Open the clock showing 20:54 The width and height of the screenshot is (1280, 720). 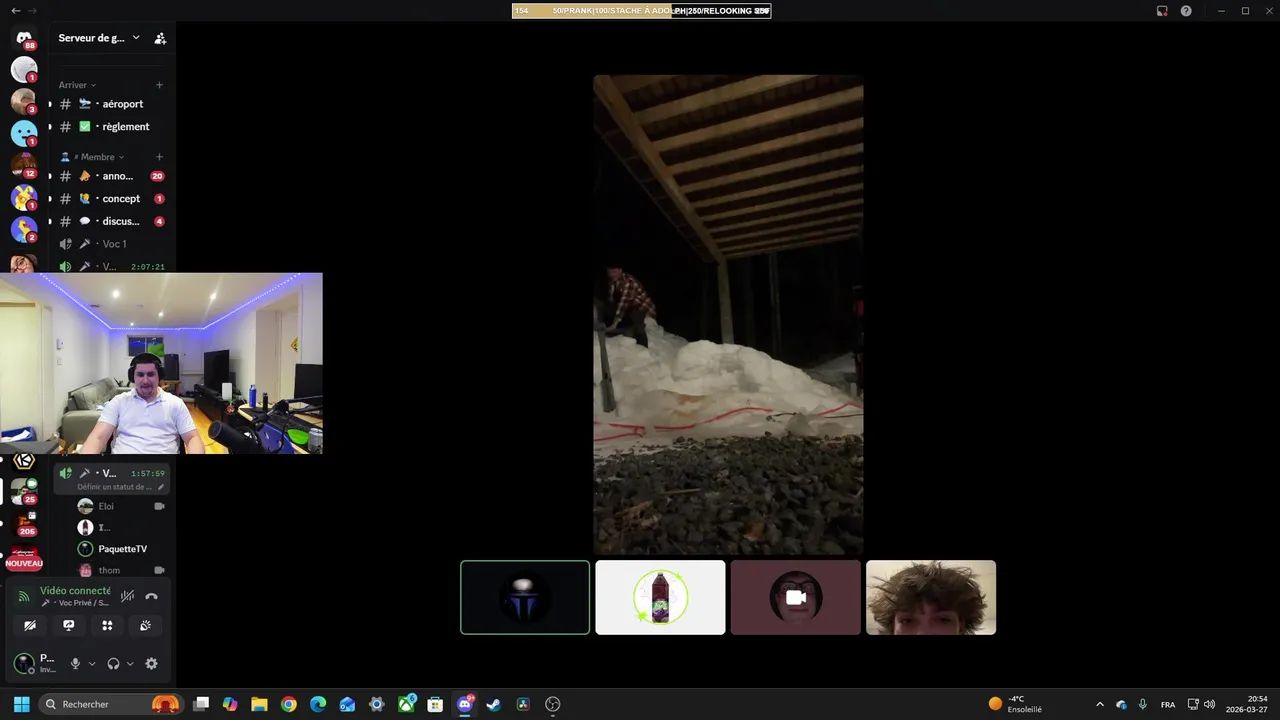point(1248,704)
